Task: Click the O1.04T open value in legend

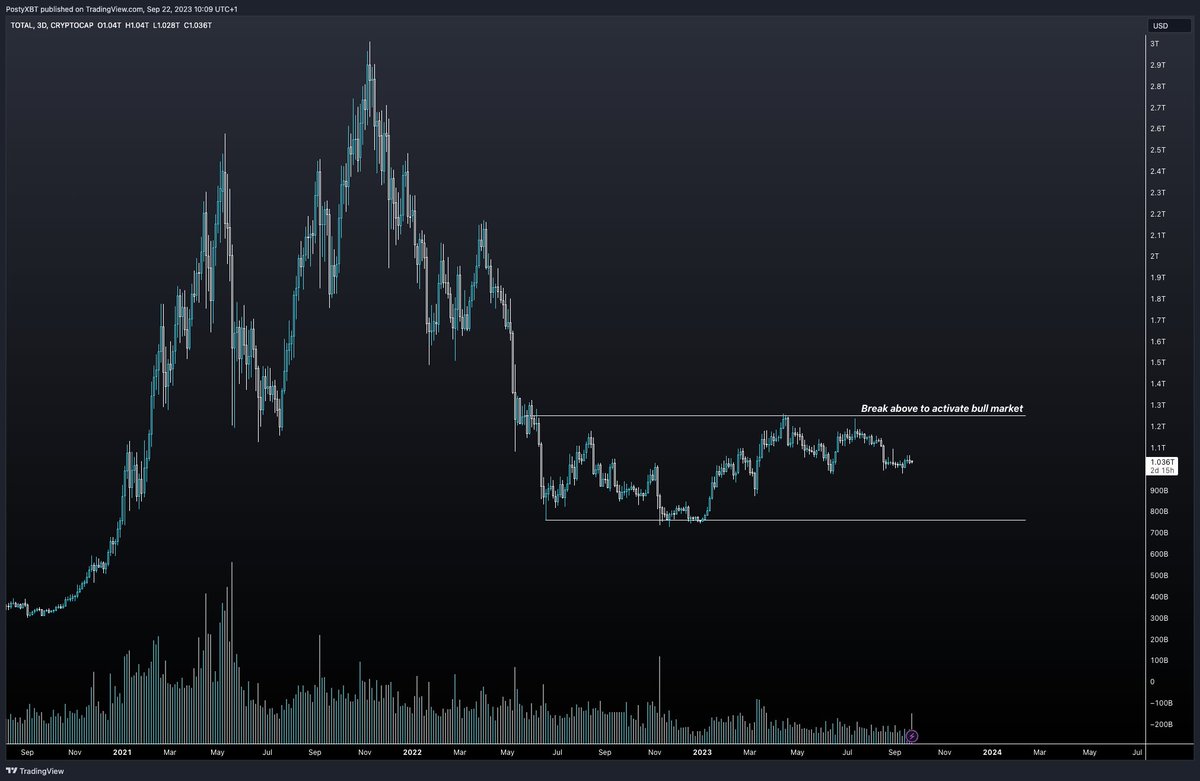Action: 109,24
